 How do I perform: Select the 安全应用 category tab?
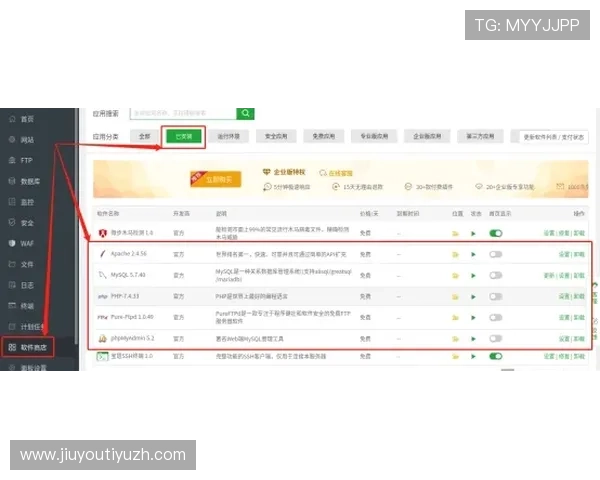click(276, 136)
